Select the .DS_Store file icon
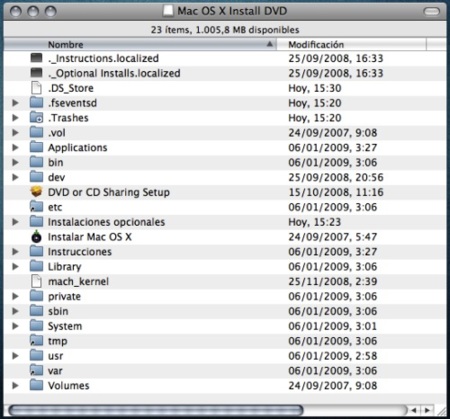The image size is (450, 419). [x=36, y=88]
